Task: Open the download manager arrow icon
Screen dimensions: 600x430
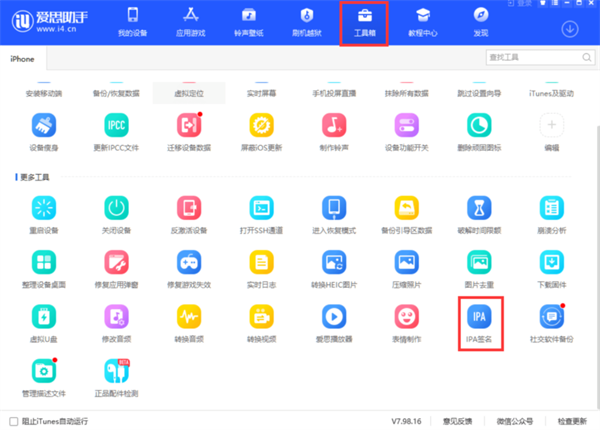Action: [570, 29]
